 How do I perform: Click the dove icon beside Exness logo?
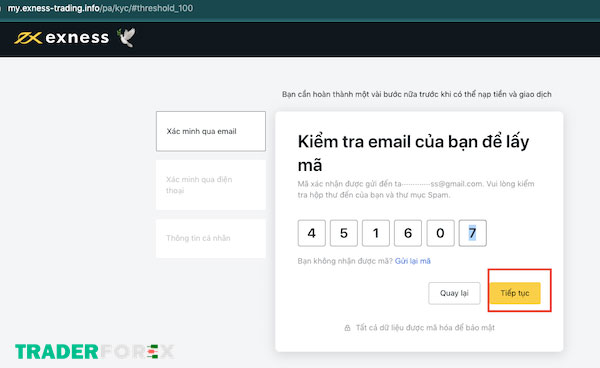tap(127, 37)
